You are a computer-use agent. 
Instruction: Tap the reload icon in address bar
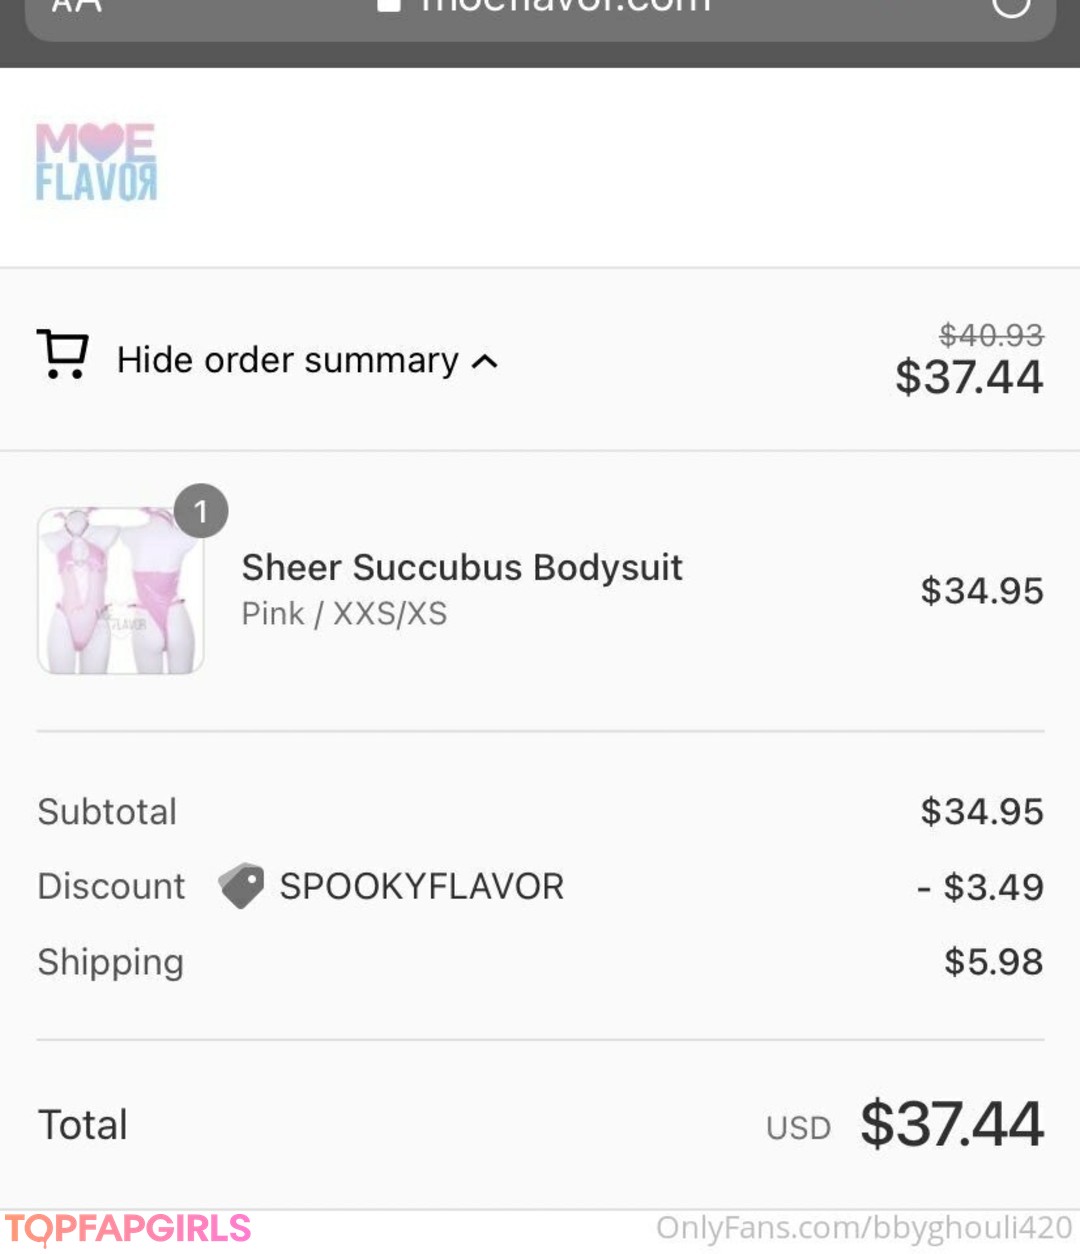click(x=1010, y=6)
